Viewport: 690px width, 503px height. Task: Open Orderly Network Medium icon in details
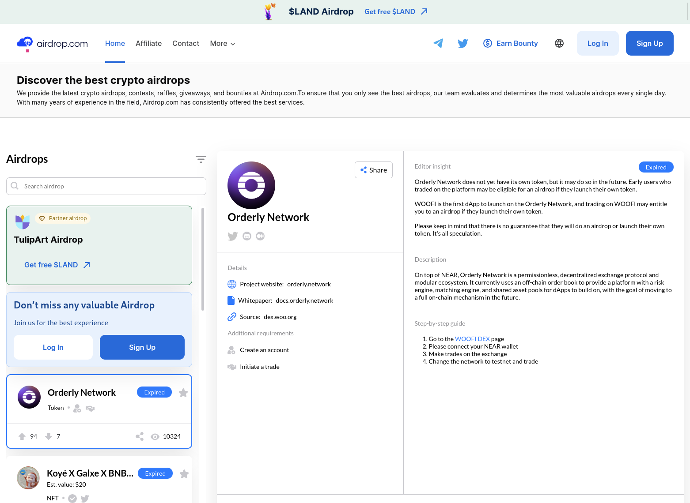pyautogui.click(x=260, y=236)
